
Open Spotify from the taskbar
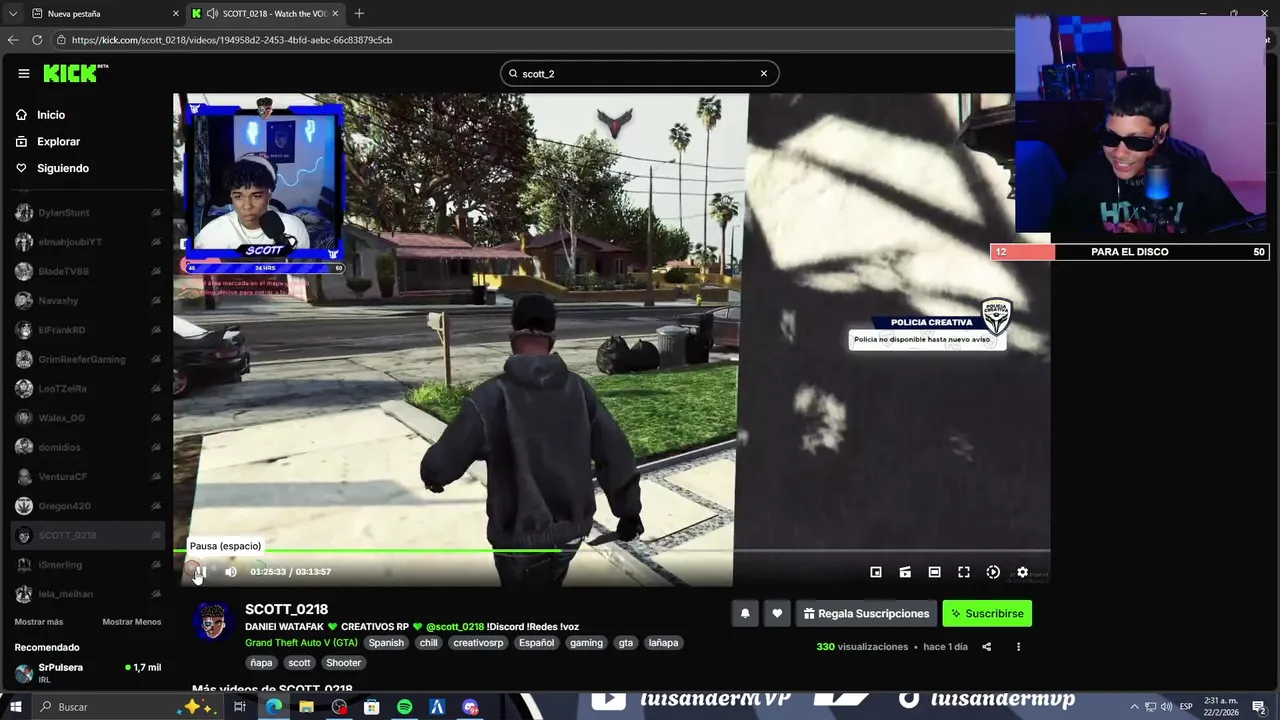click(404, 707)
